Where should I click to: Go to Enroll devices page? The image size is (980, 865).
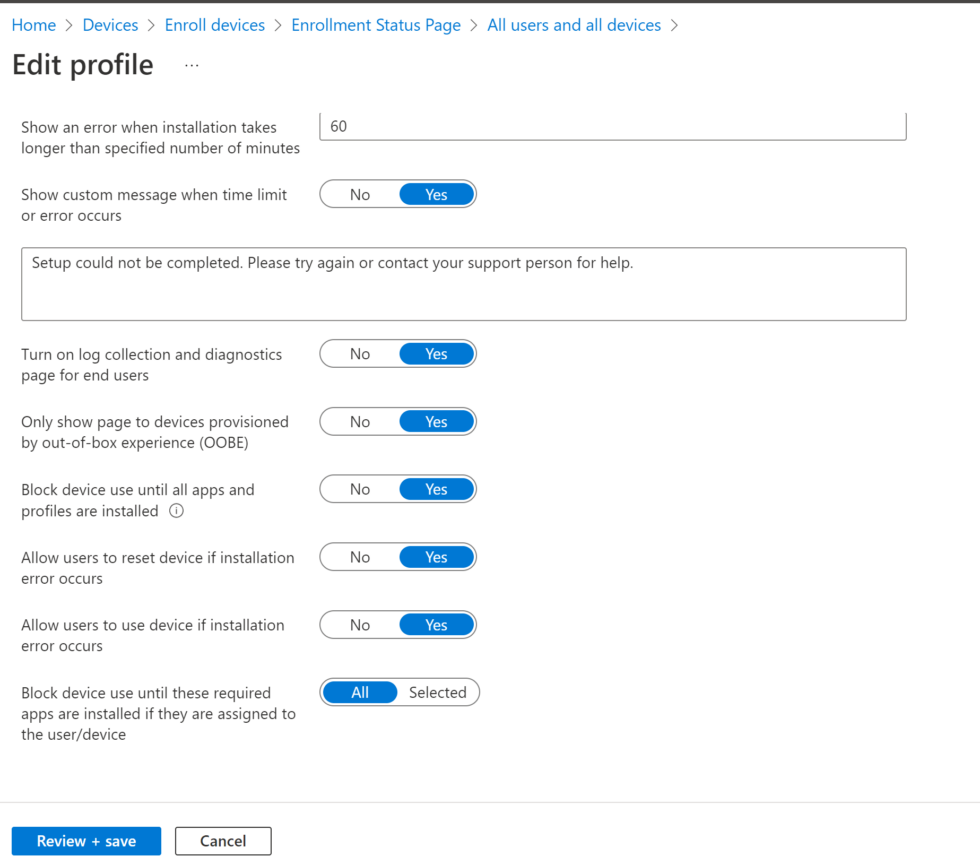point(214,24)
